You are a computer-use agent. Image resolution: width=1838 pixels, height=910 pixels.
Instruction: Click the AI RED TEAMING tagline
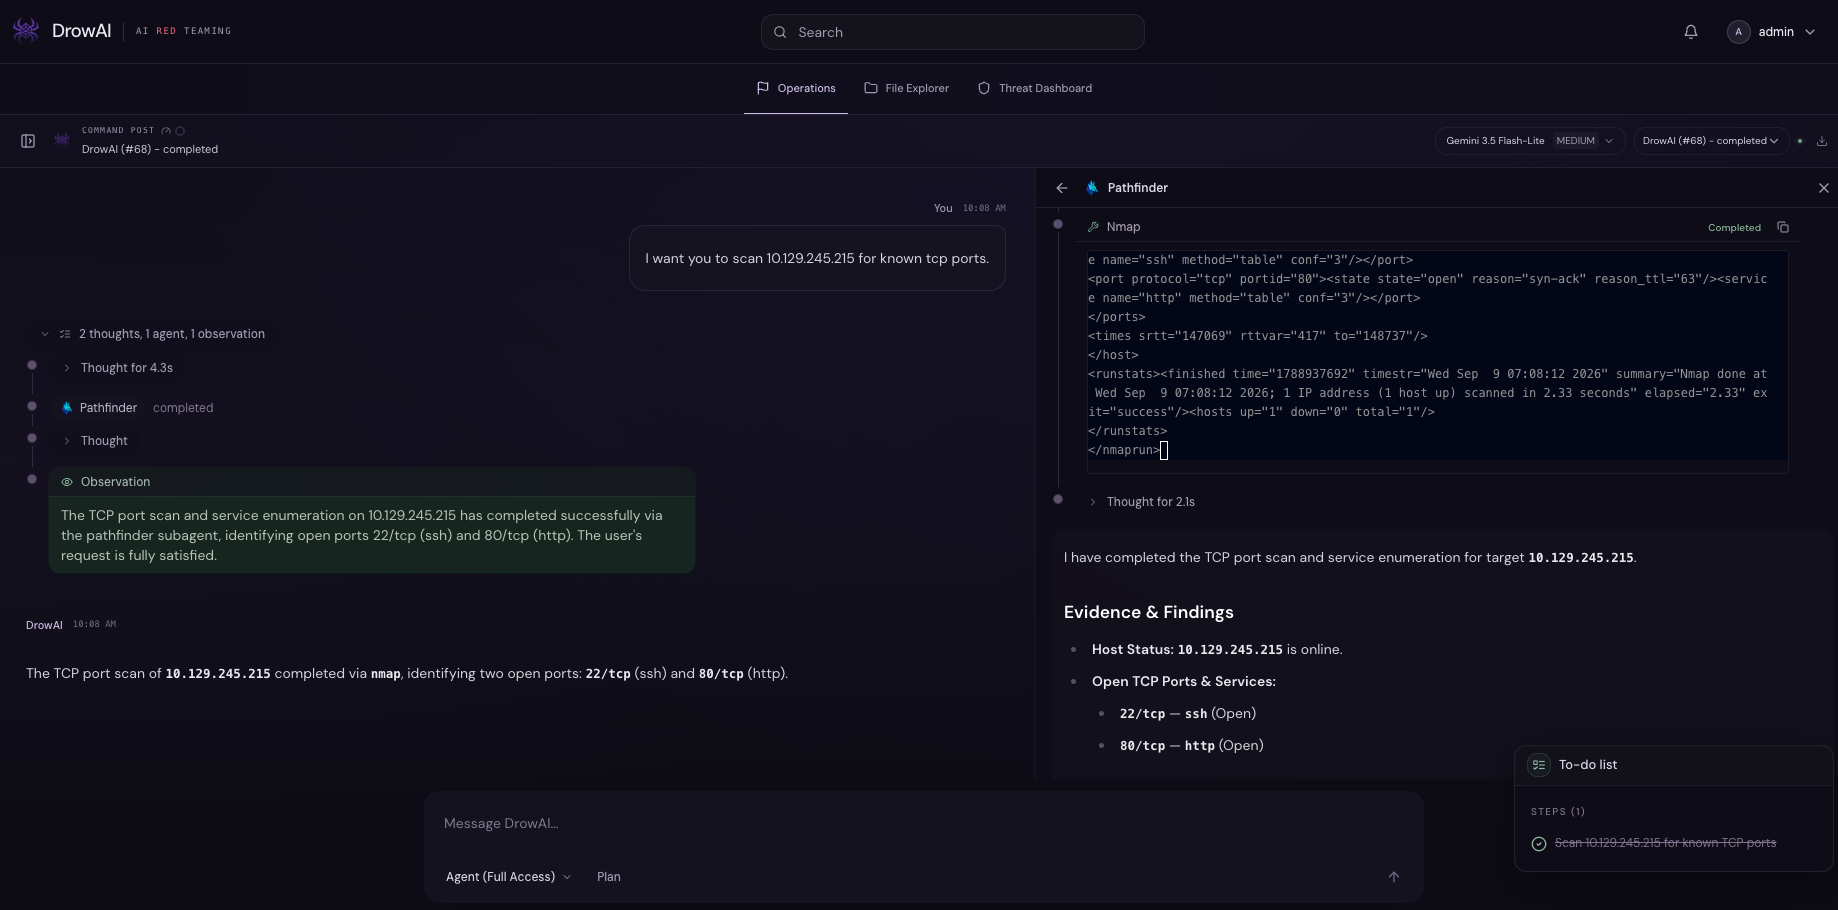tap(183, 31)
